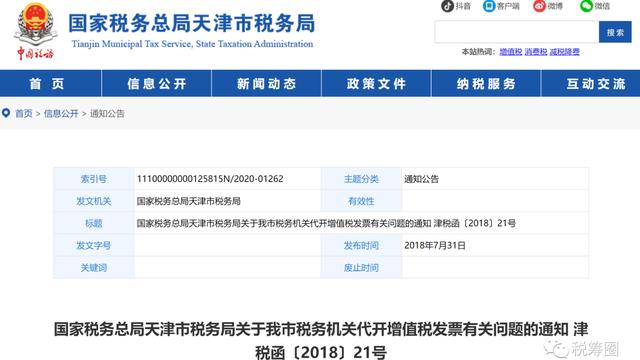Open 新闻动态 navigation menu
640x360 pixels.
[x=267, y=84]
